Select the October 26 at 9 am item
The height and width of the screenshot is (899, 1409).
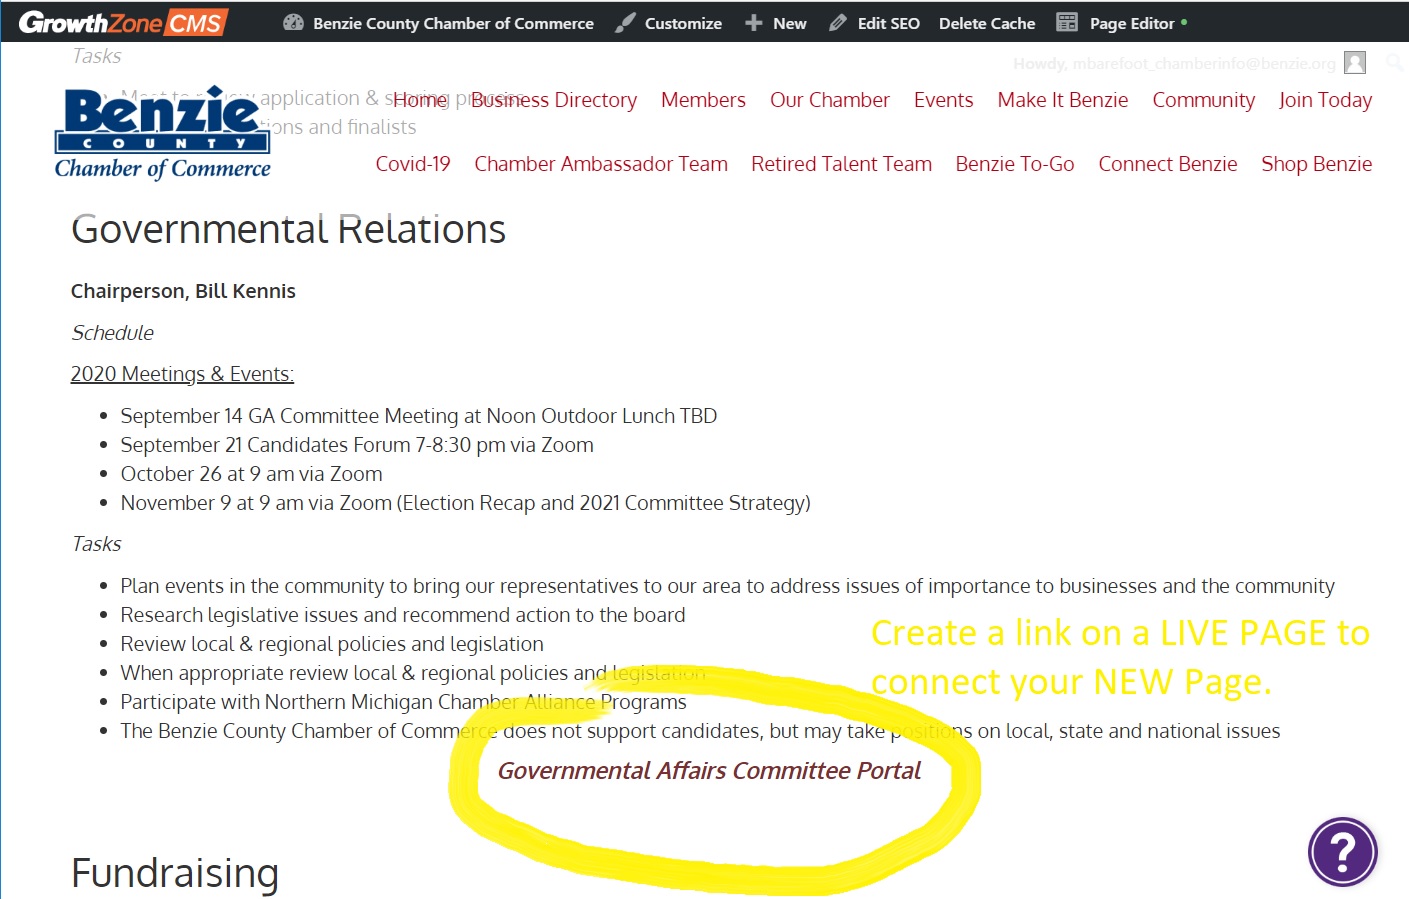pyautogui.click(x=251, y=474)
